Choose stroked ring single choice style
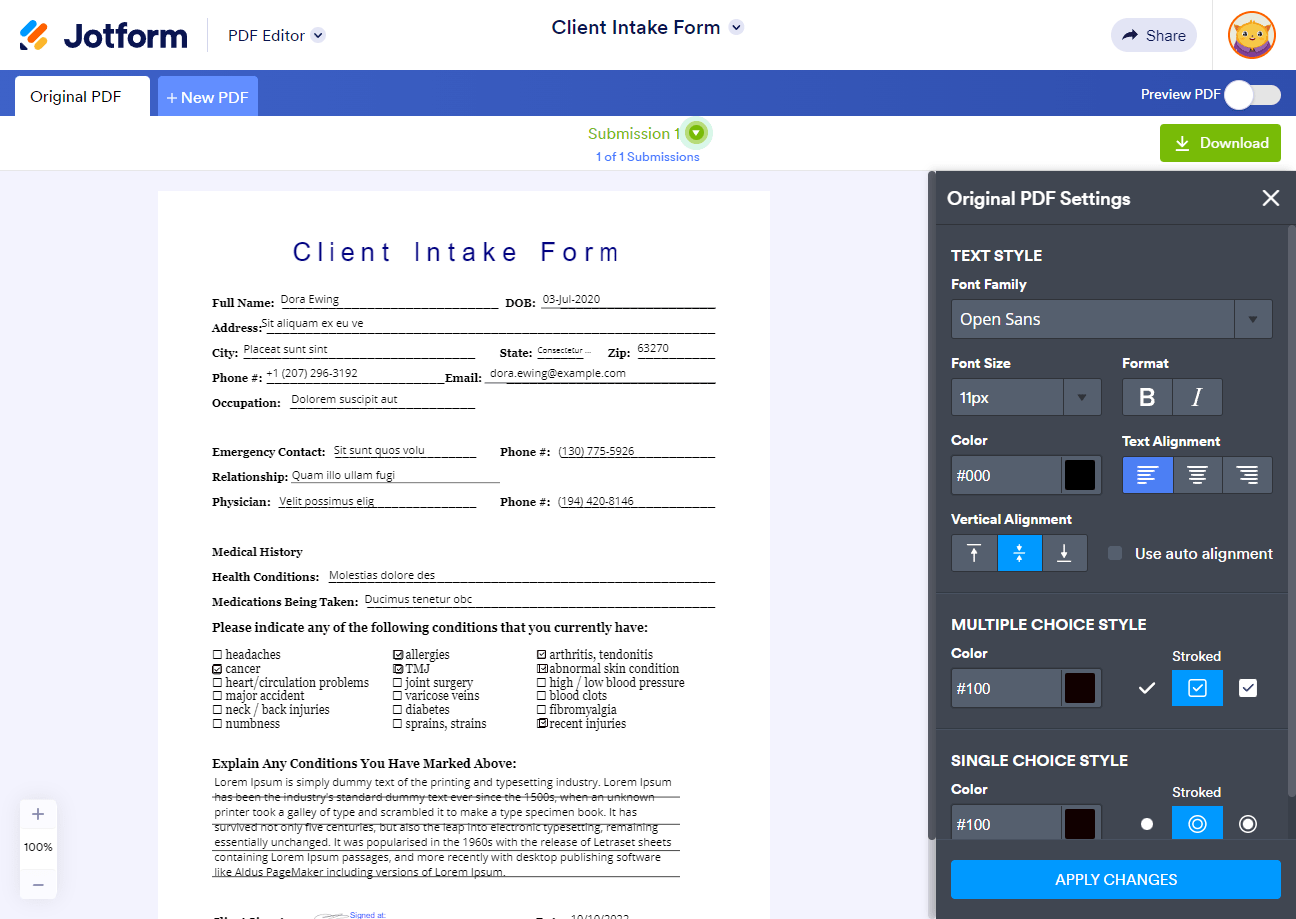Screen dimensions: 1296x919 [1197, 824]
